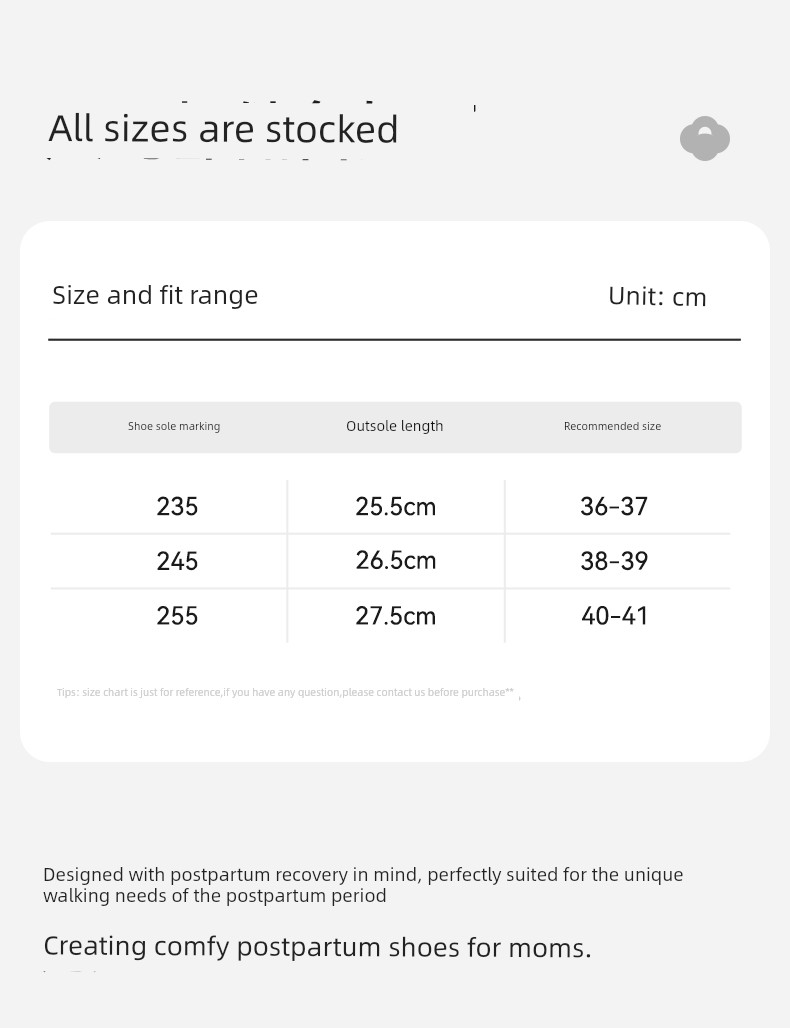The width and height of the screenshot is (790, 1028).
Task: Select the 'Shoe sole marking' column header
Action: pyautogui.click(x=174, y=426)
